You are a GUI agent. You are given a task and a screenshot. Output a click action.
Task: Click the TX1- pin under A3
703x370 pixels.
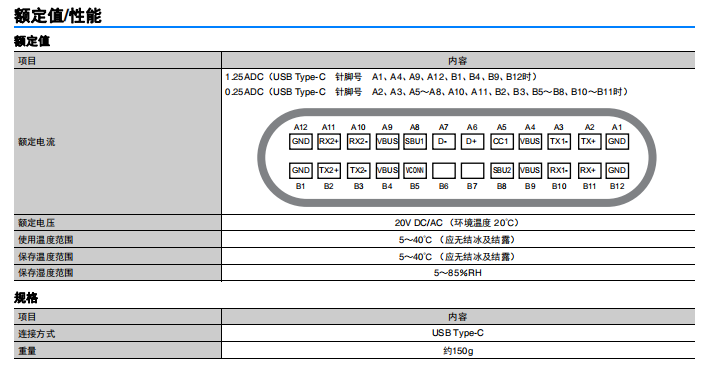(x=559, y=141)
